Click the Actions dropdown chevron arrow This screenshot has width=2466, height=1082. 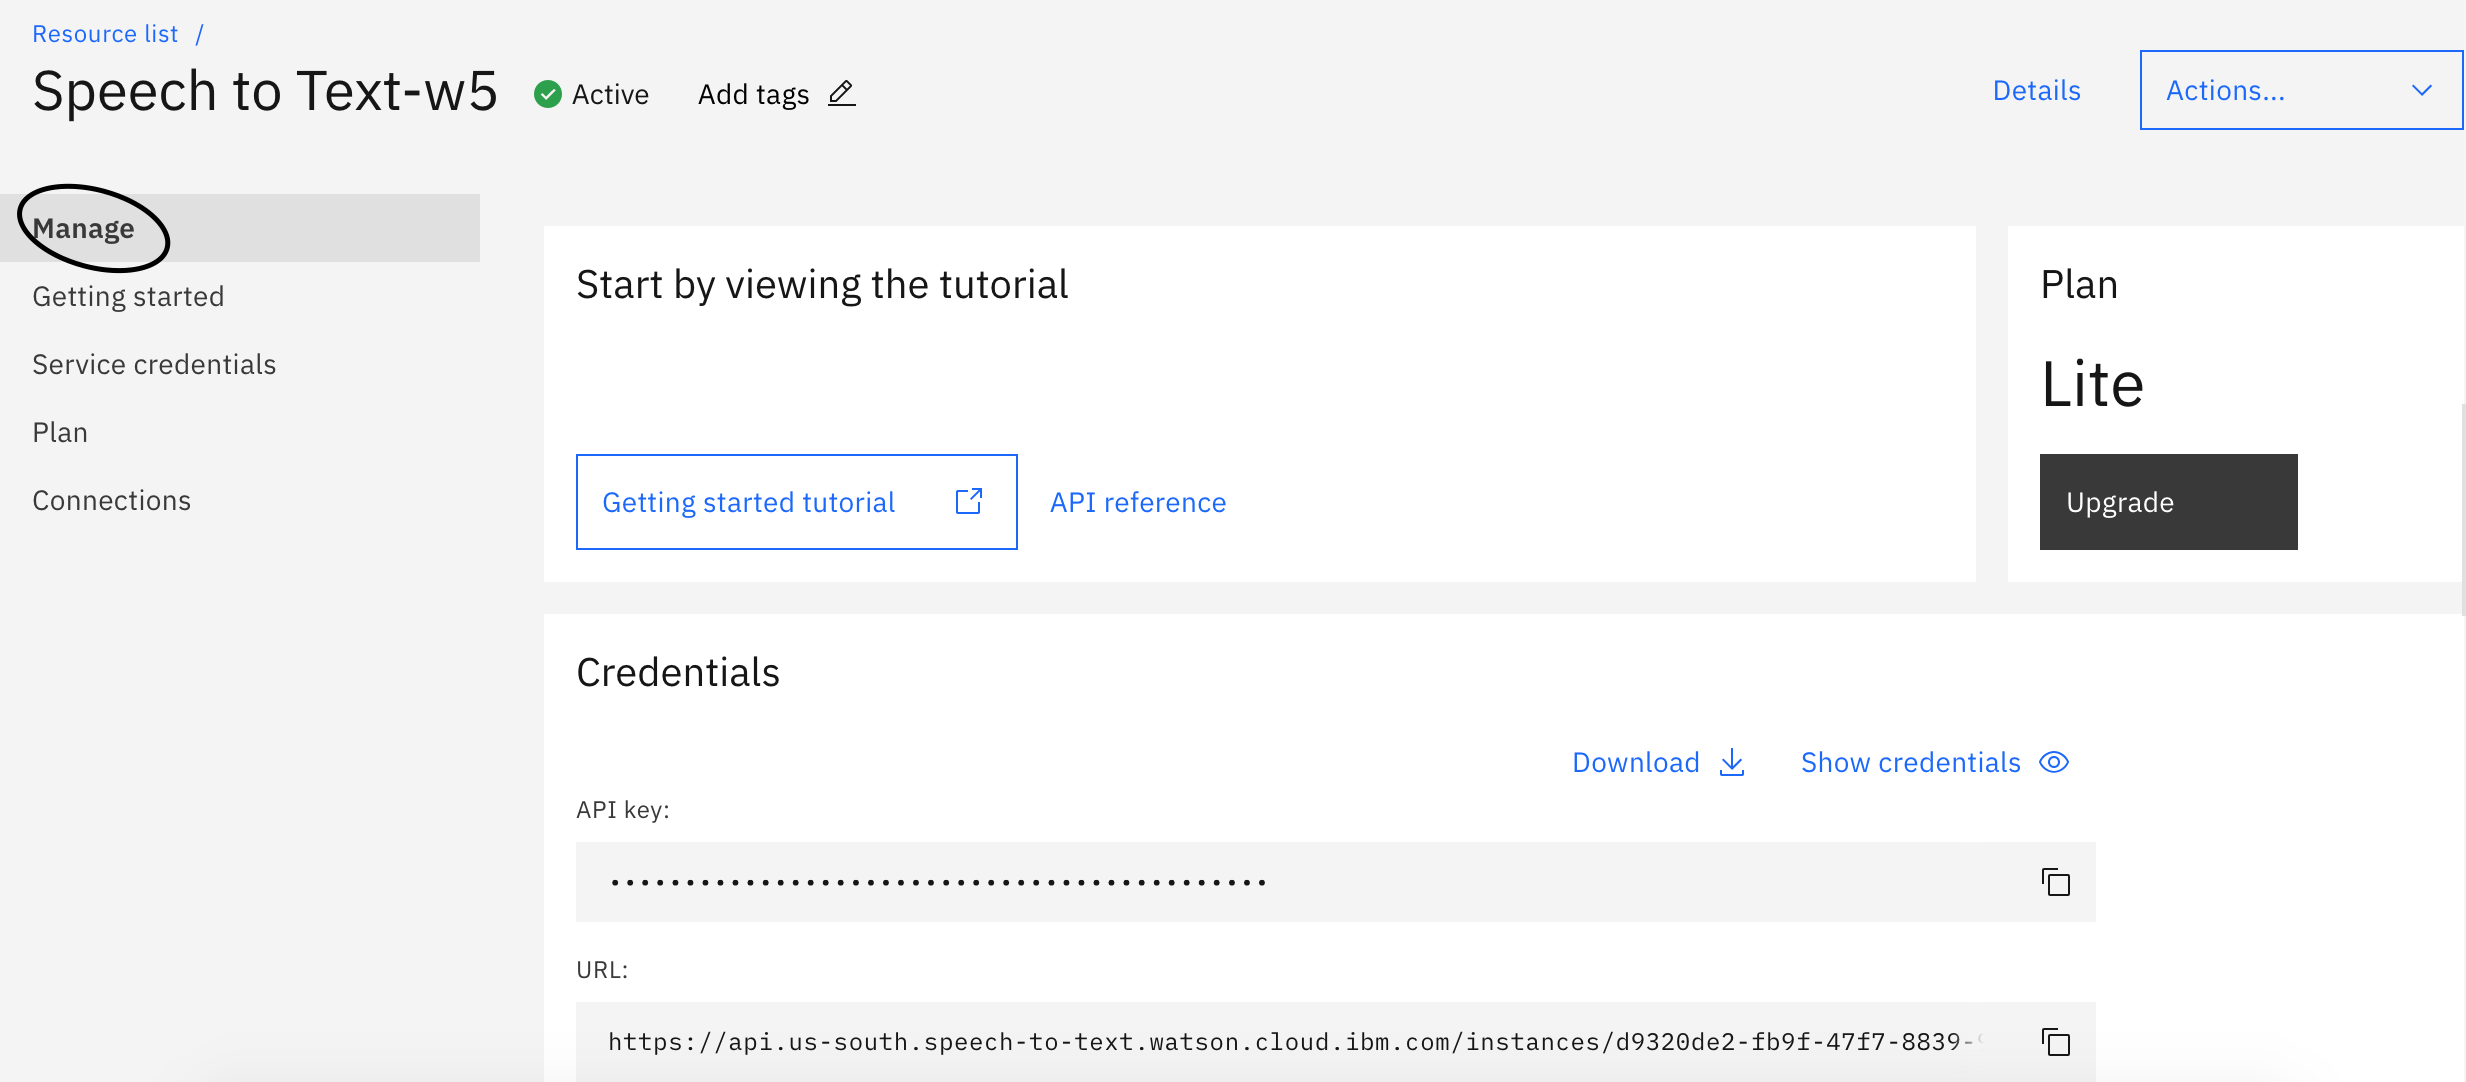click(x=2421, y=91)
